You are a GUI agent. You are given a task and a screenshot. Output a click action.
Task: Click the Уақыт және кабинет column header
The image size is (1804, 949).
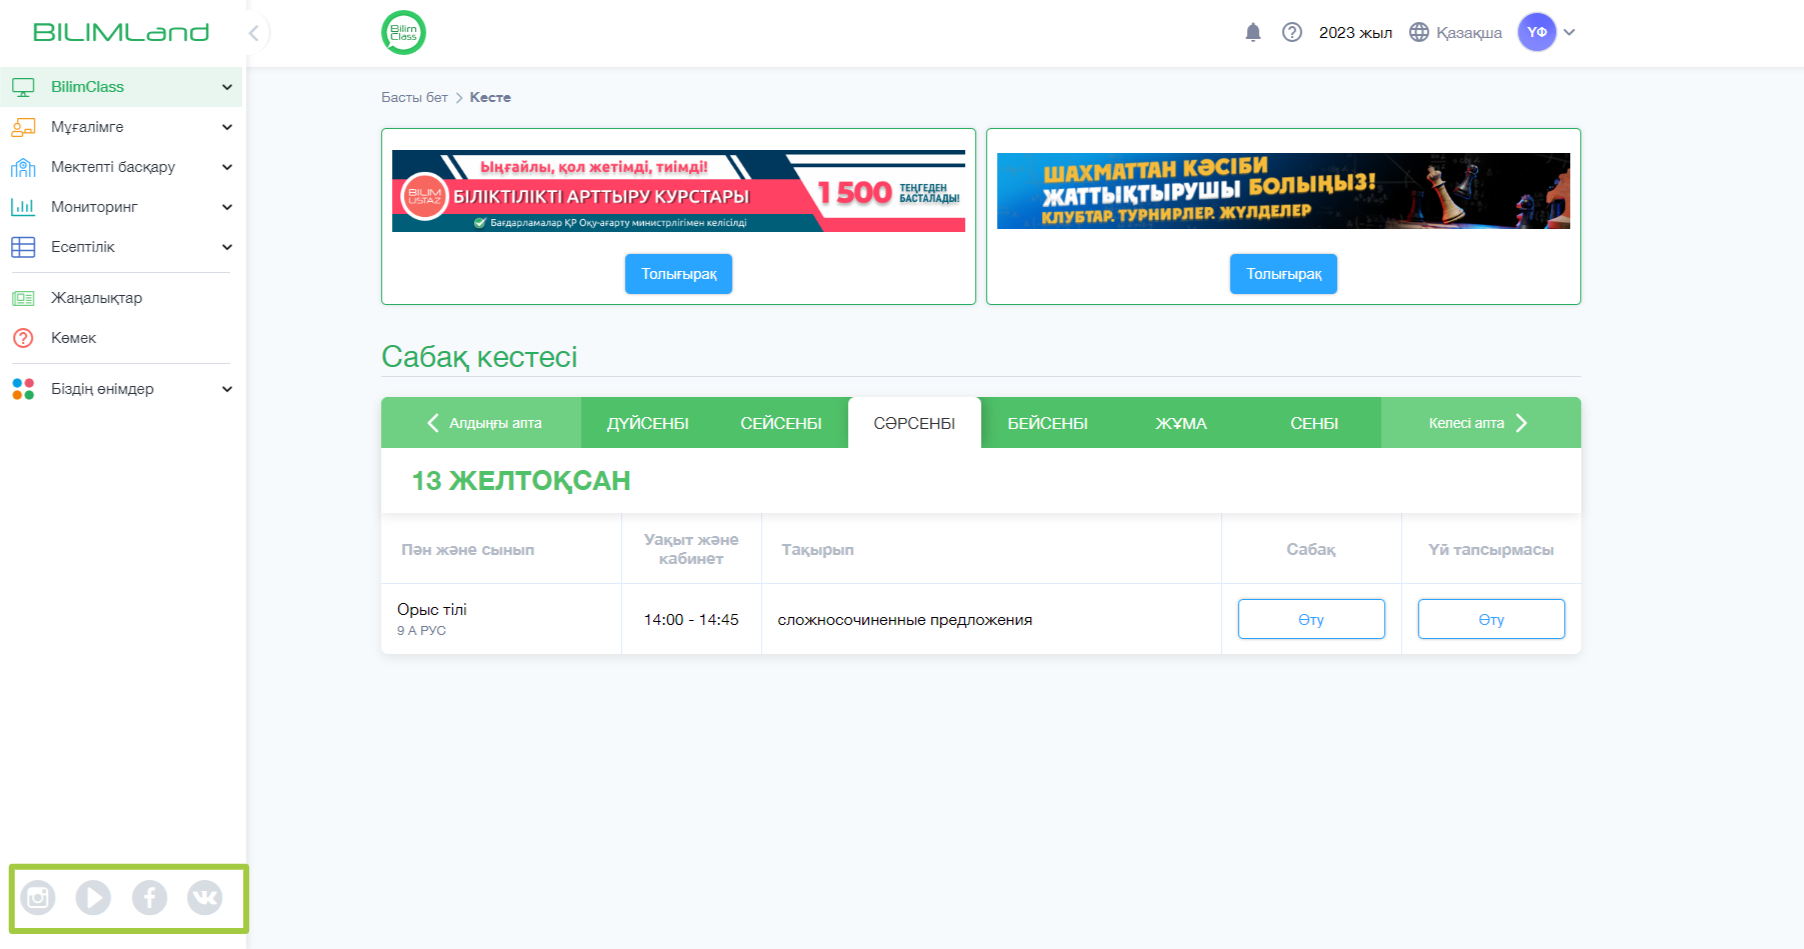click(691, 549)
